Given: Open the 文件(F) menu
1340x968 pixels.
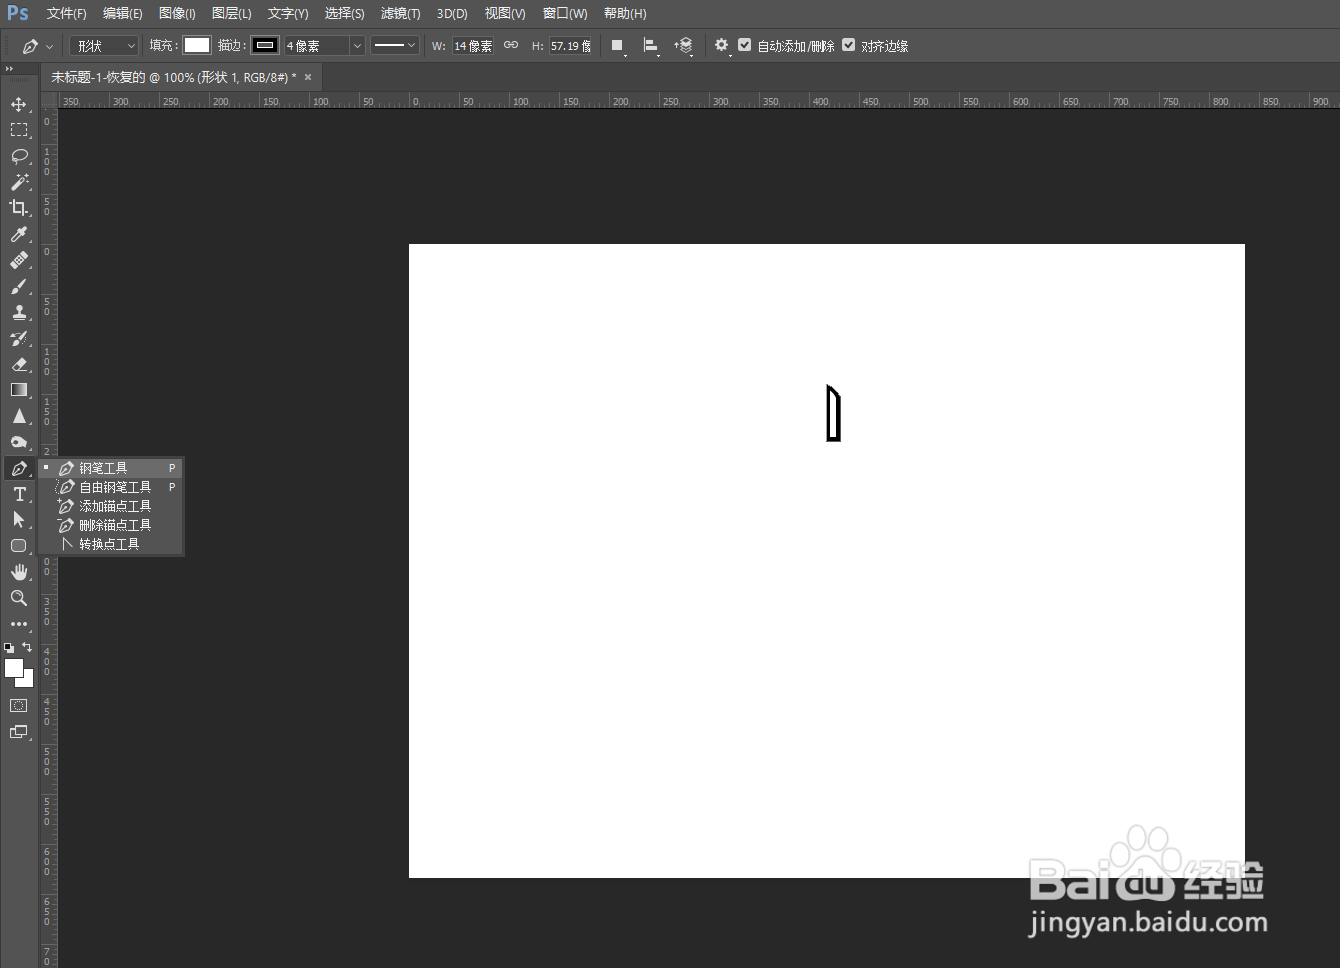Looking at the screenshot, I should click(66, 14).
